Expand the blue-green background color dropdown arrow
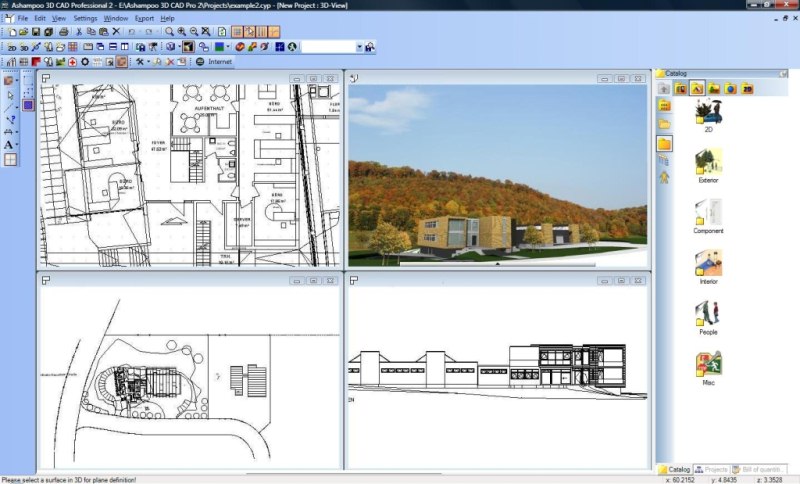Image resolution: width=800 pixels, height=484 pixels. pyautogui.click(x=228, y=47)
